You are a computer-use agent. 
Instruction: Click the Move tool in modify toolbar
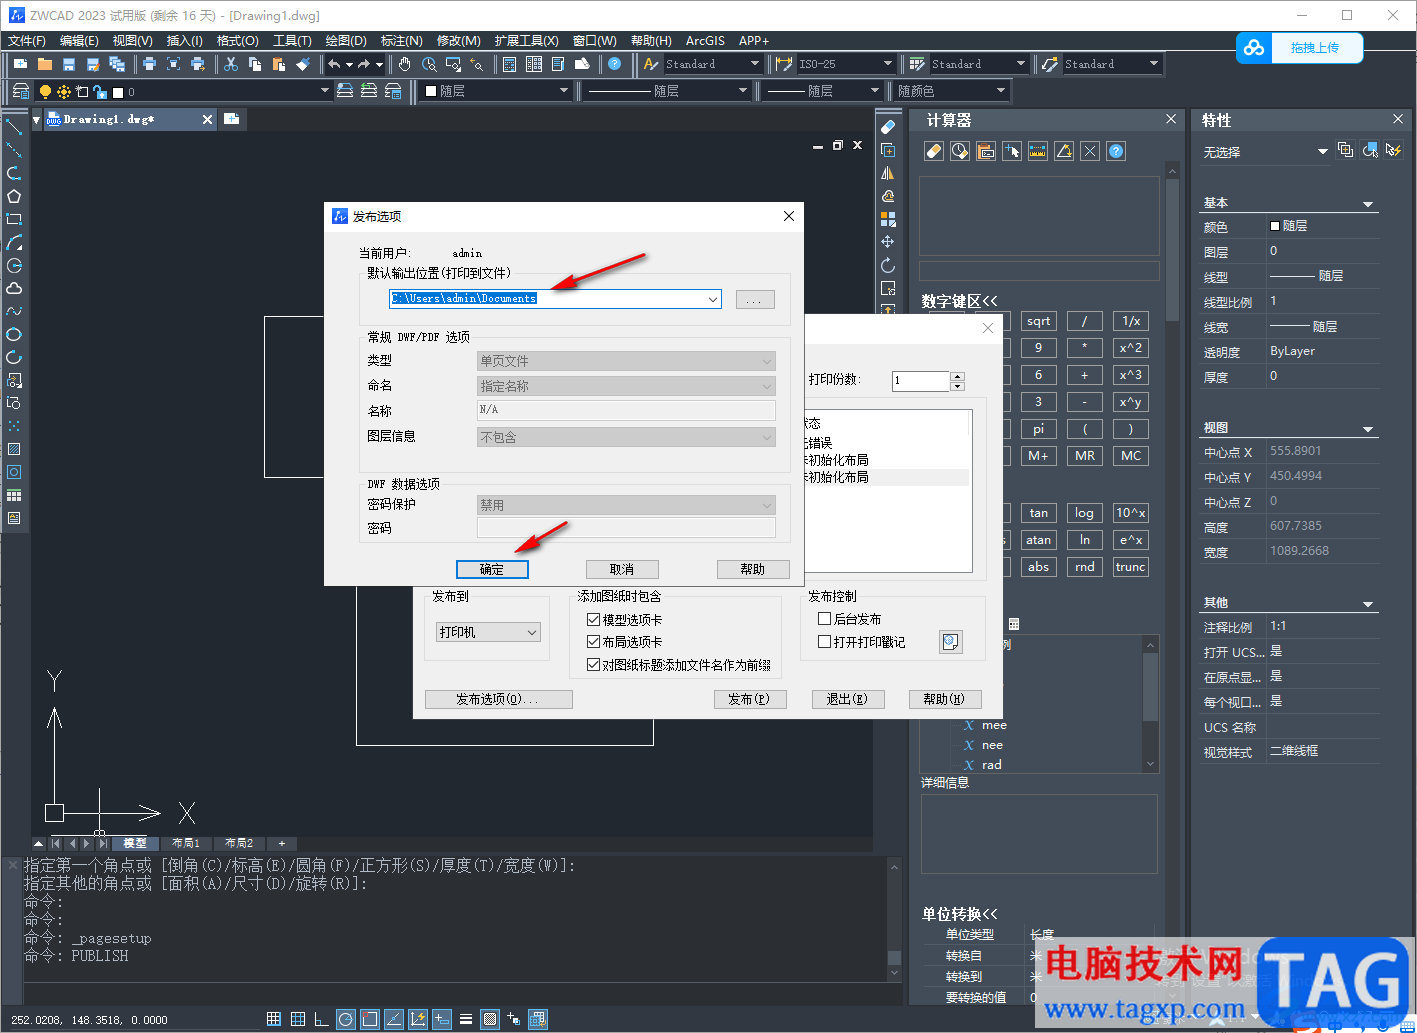point(888,242)
